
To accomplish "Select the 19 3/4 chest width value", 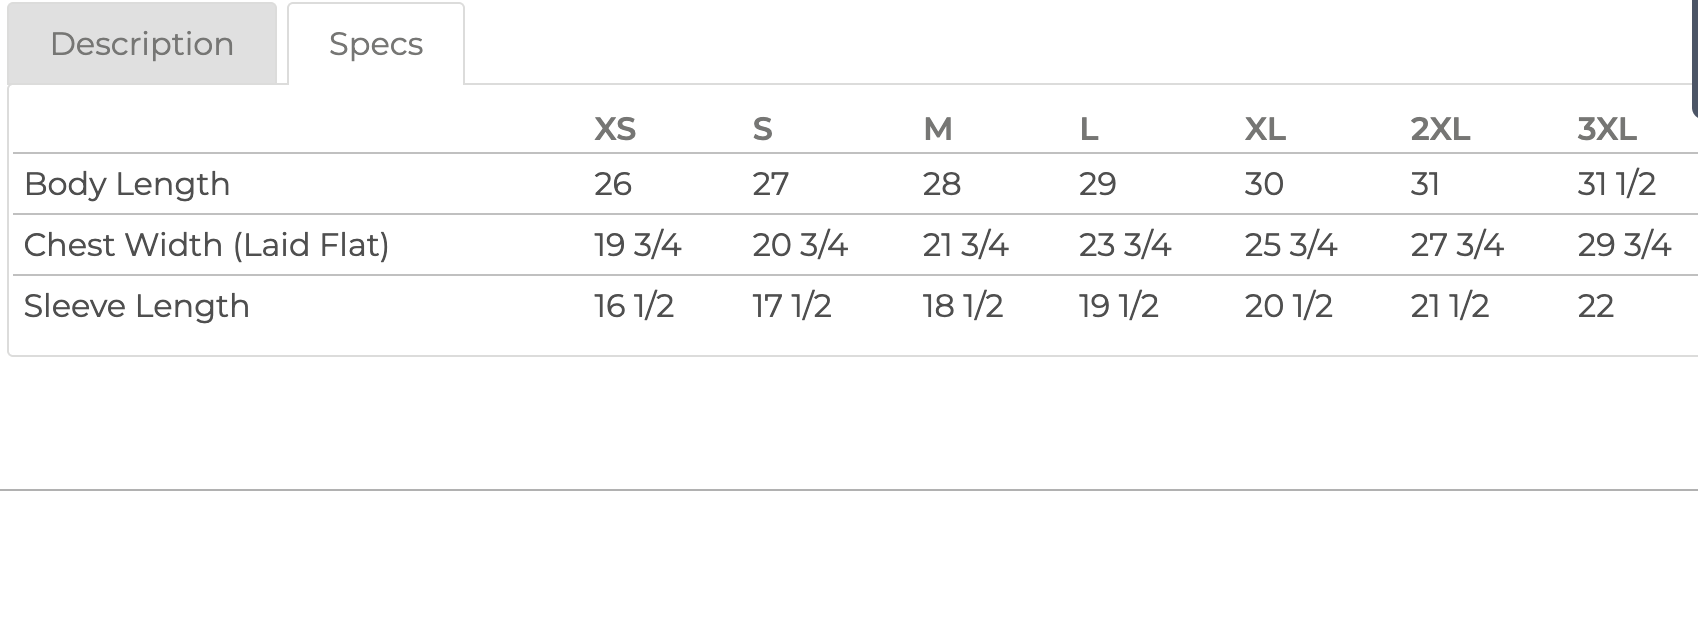I will click(x=637, y=245).
